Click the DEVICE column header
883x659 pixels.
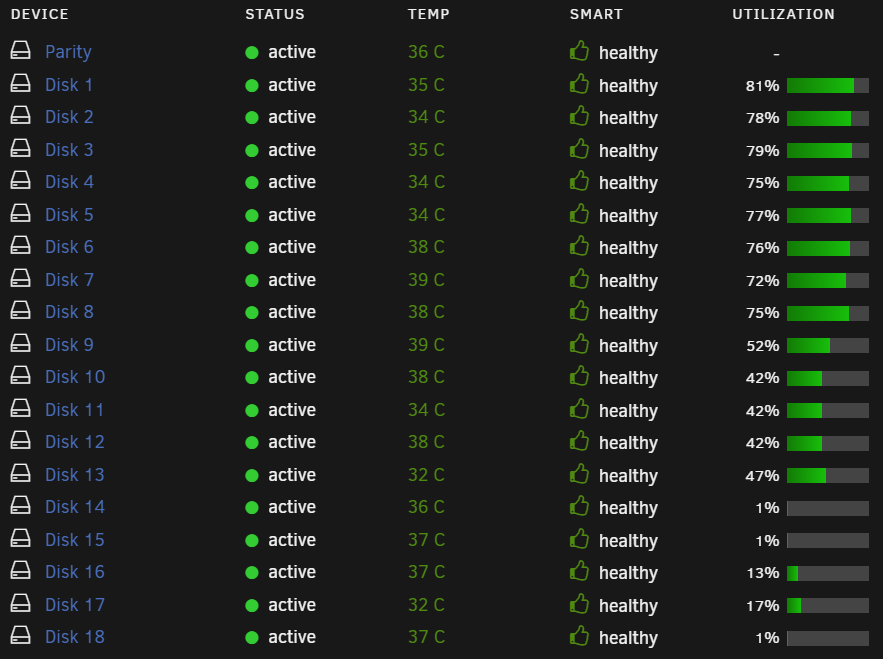(39, 14)
